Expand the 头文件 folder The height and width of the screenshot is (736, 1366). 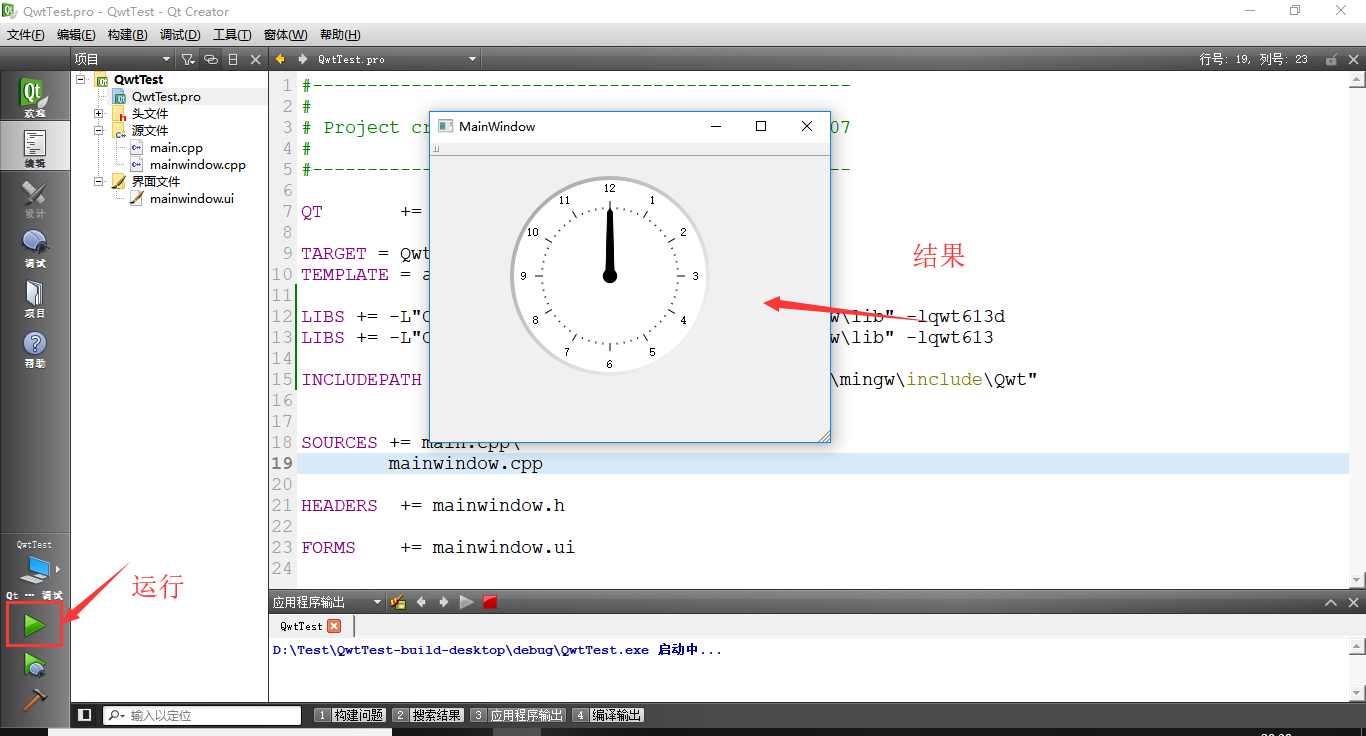pos(99,113)
